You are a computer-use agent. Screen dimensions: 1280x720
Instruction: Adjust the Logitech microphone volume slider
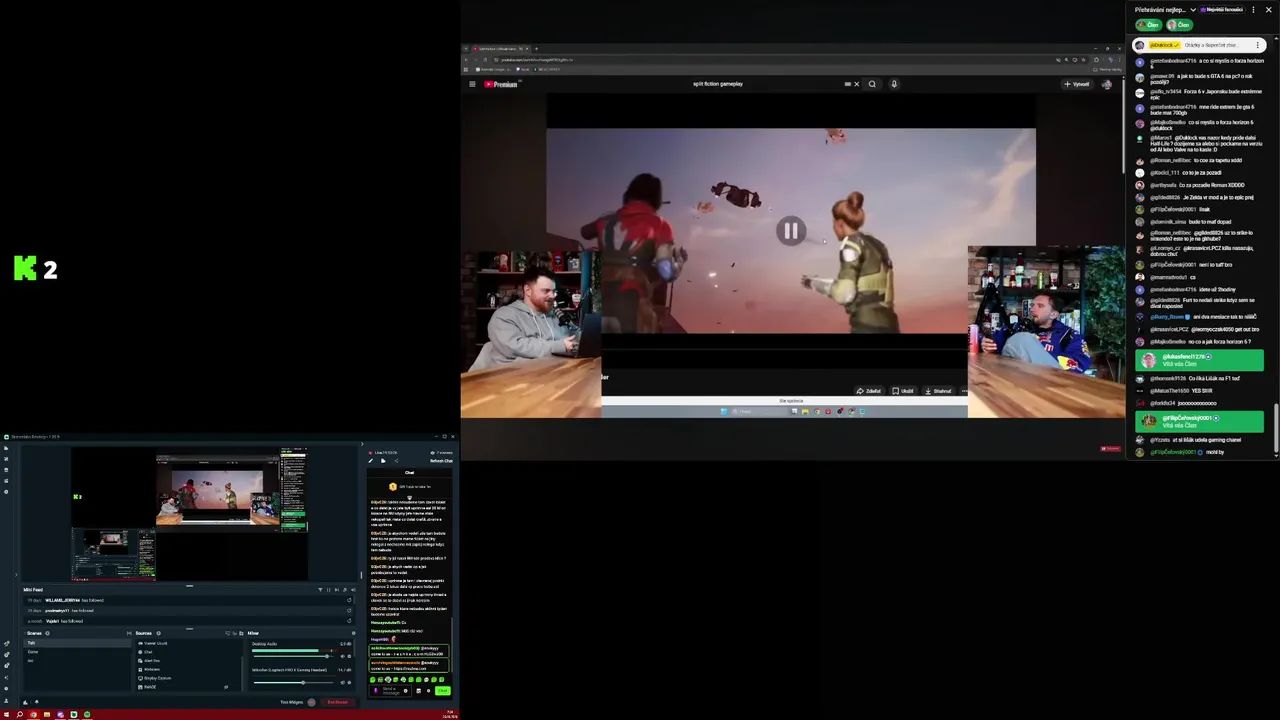click(293, 683)
